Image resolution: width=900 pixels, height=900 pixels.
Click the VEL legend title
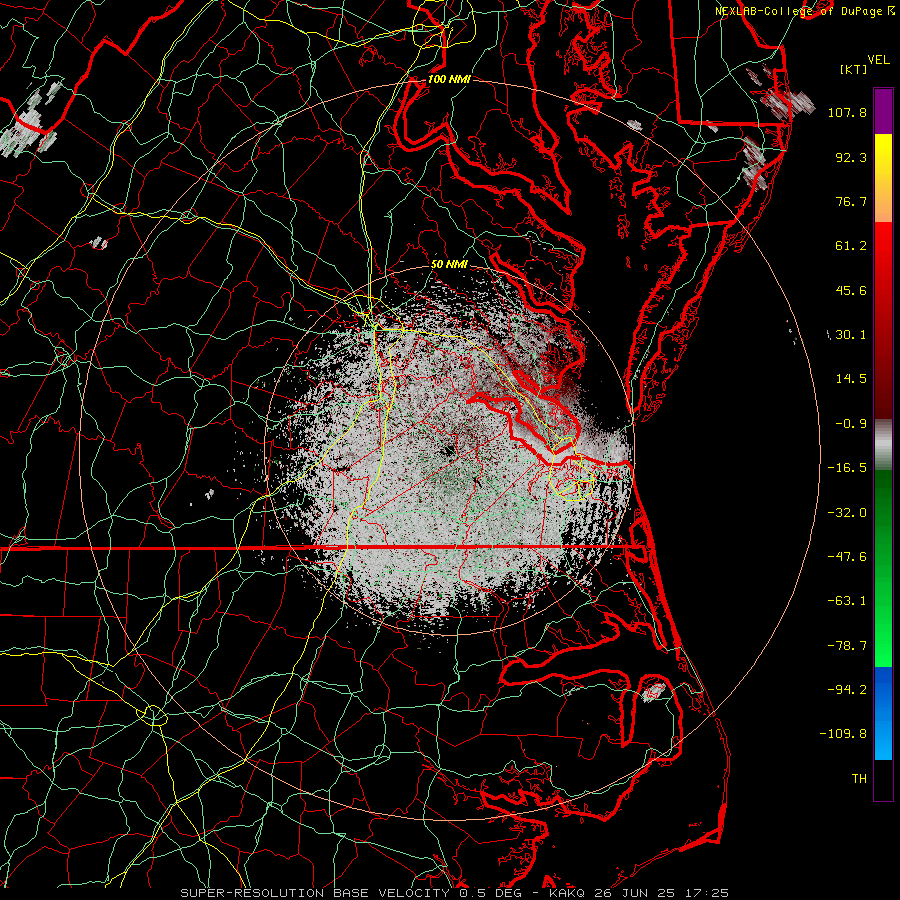point(878,60)
